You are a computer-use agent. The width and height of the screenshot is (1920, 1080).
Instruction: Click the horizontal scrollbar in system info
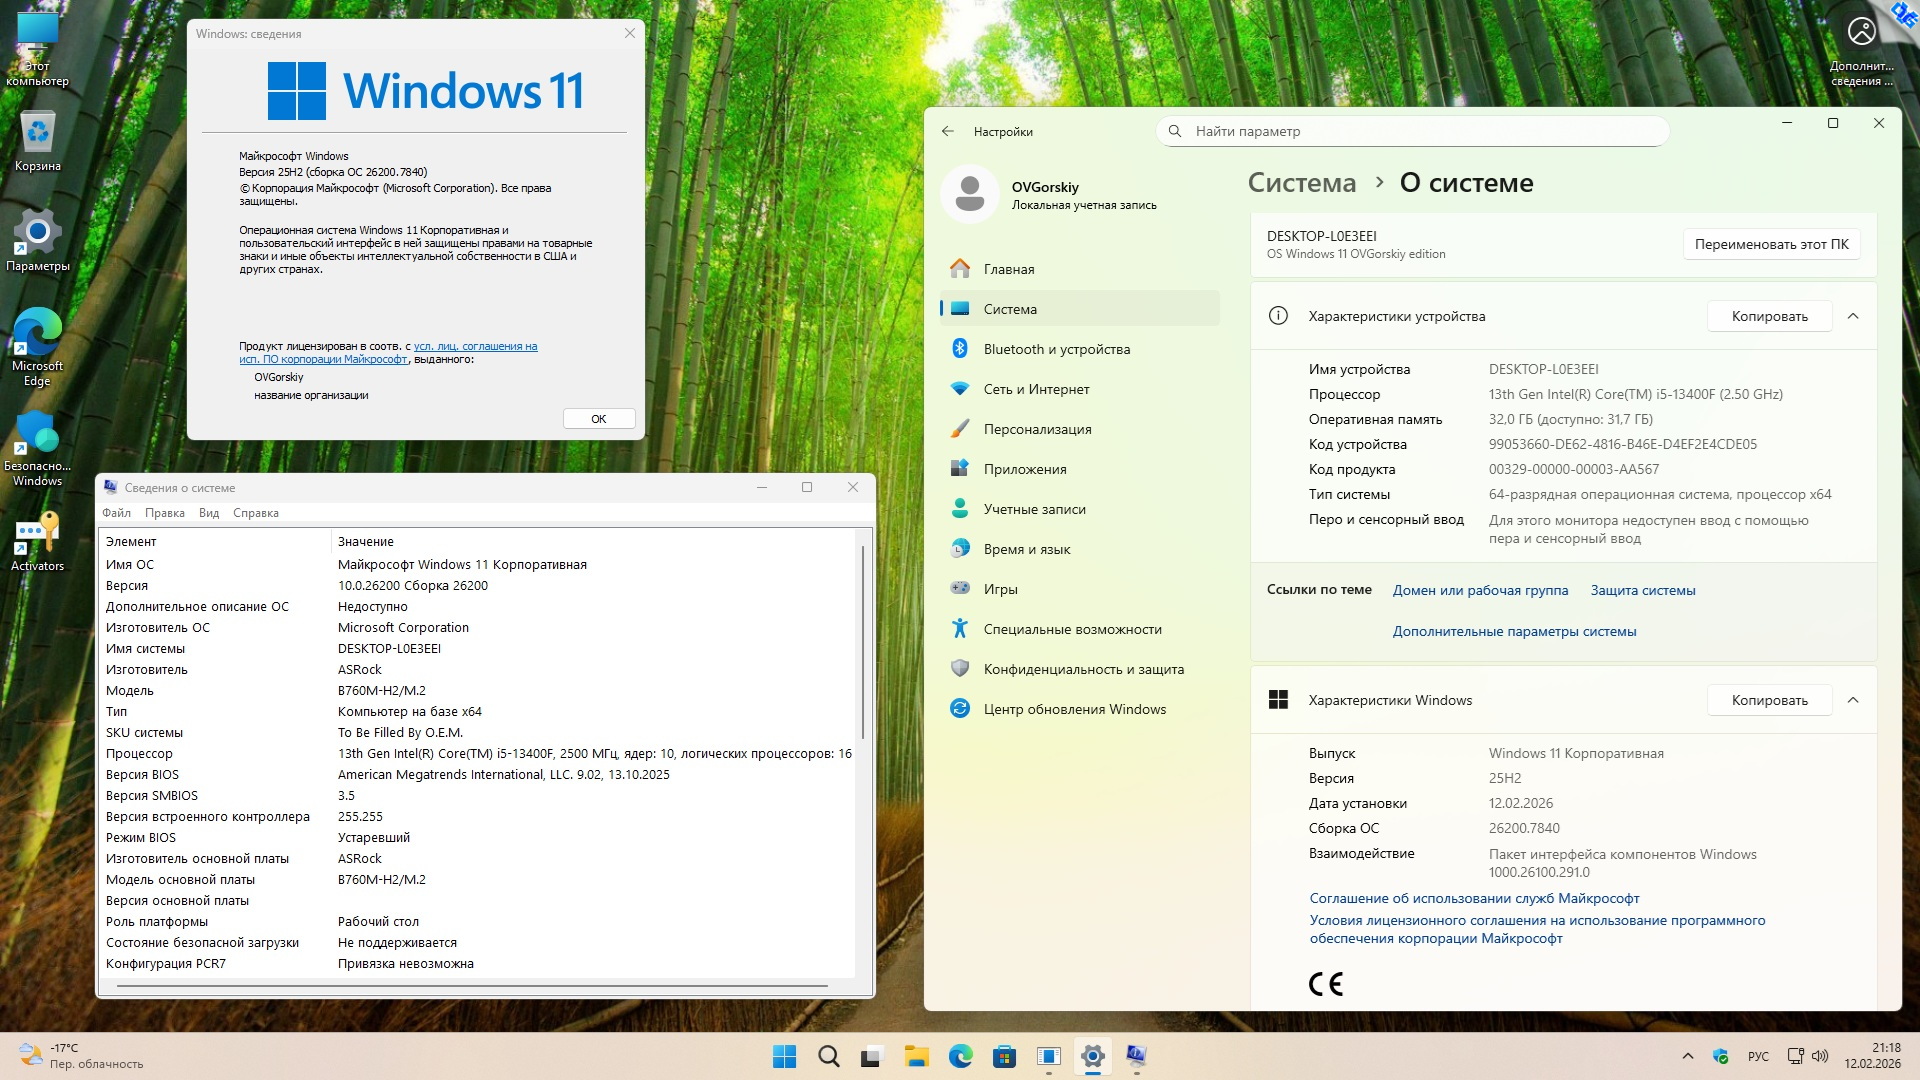470,986
